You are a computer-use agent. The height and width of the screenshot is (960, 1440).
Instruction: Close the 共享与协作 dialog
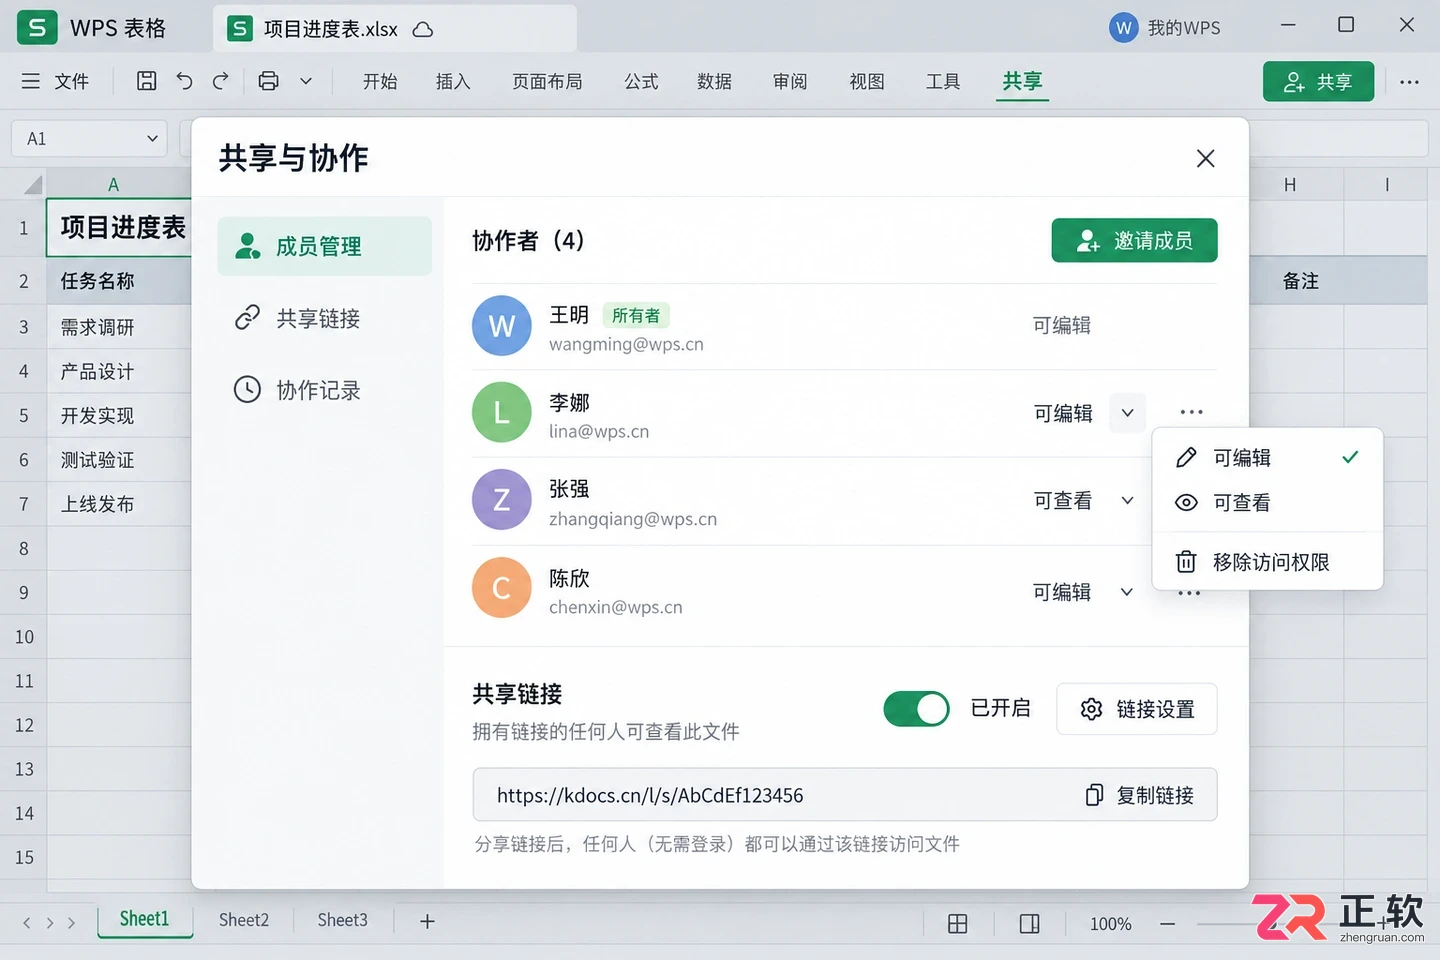[1205, 158]
